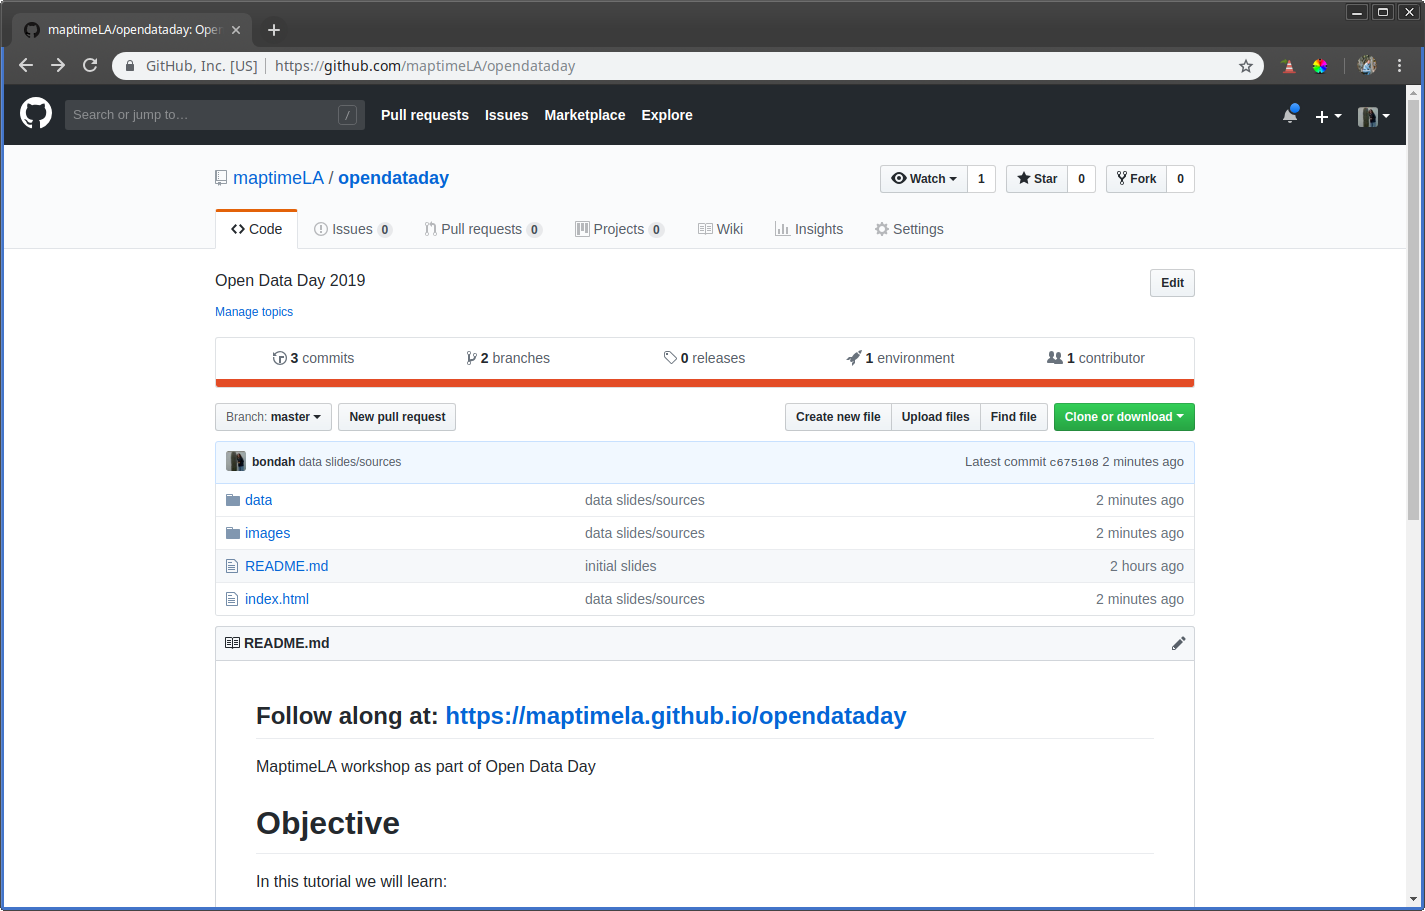Open Marketplace in top navigation
This screenshot has height=911, width=1425.
(x=585, y=115)
